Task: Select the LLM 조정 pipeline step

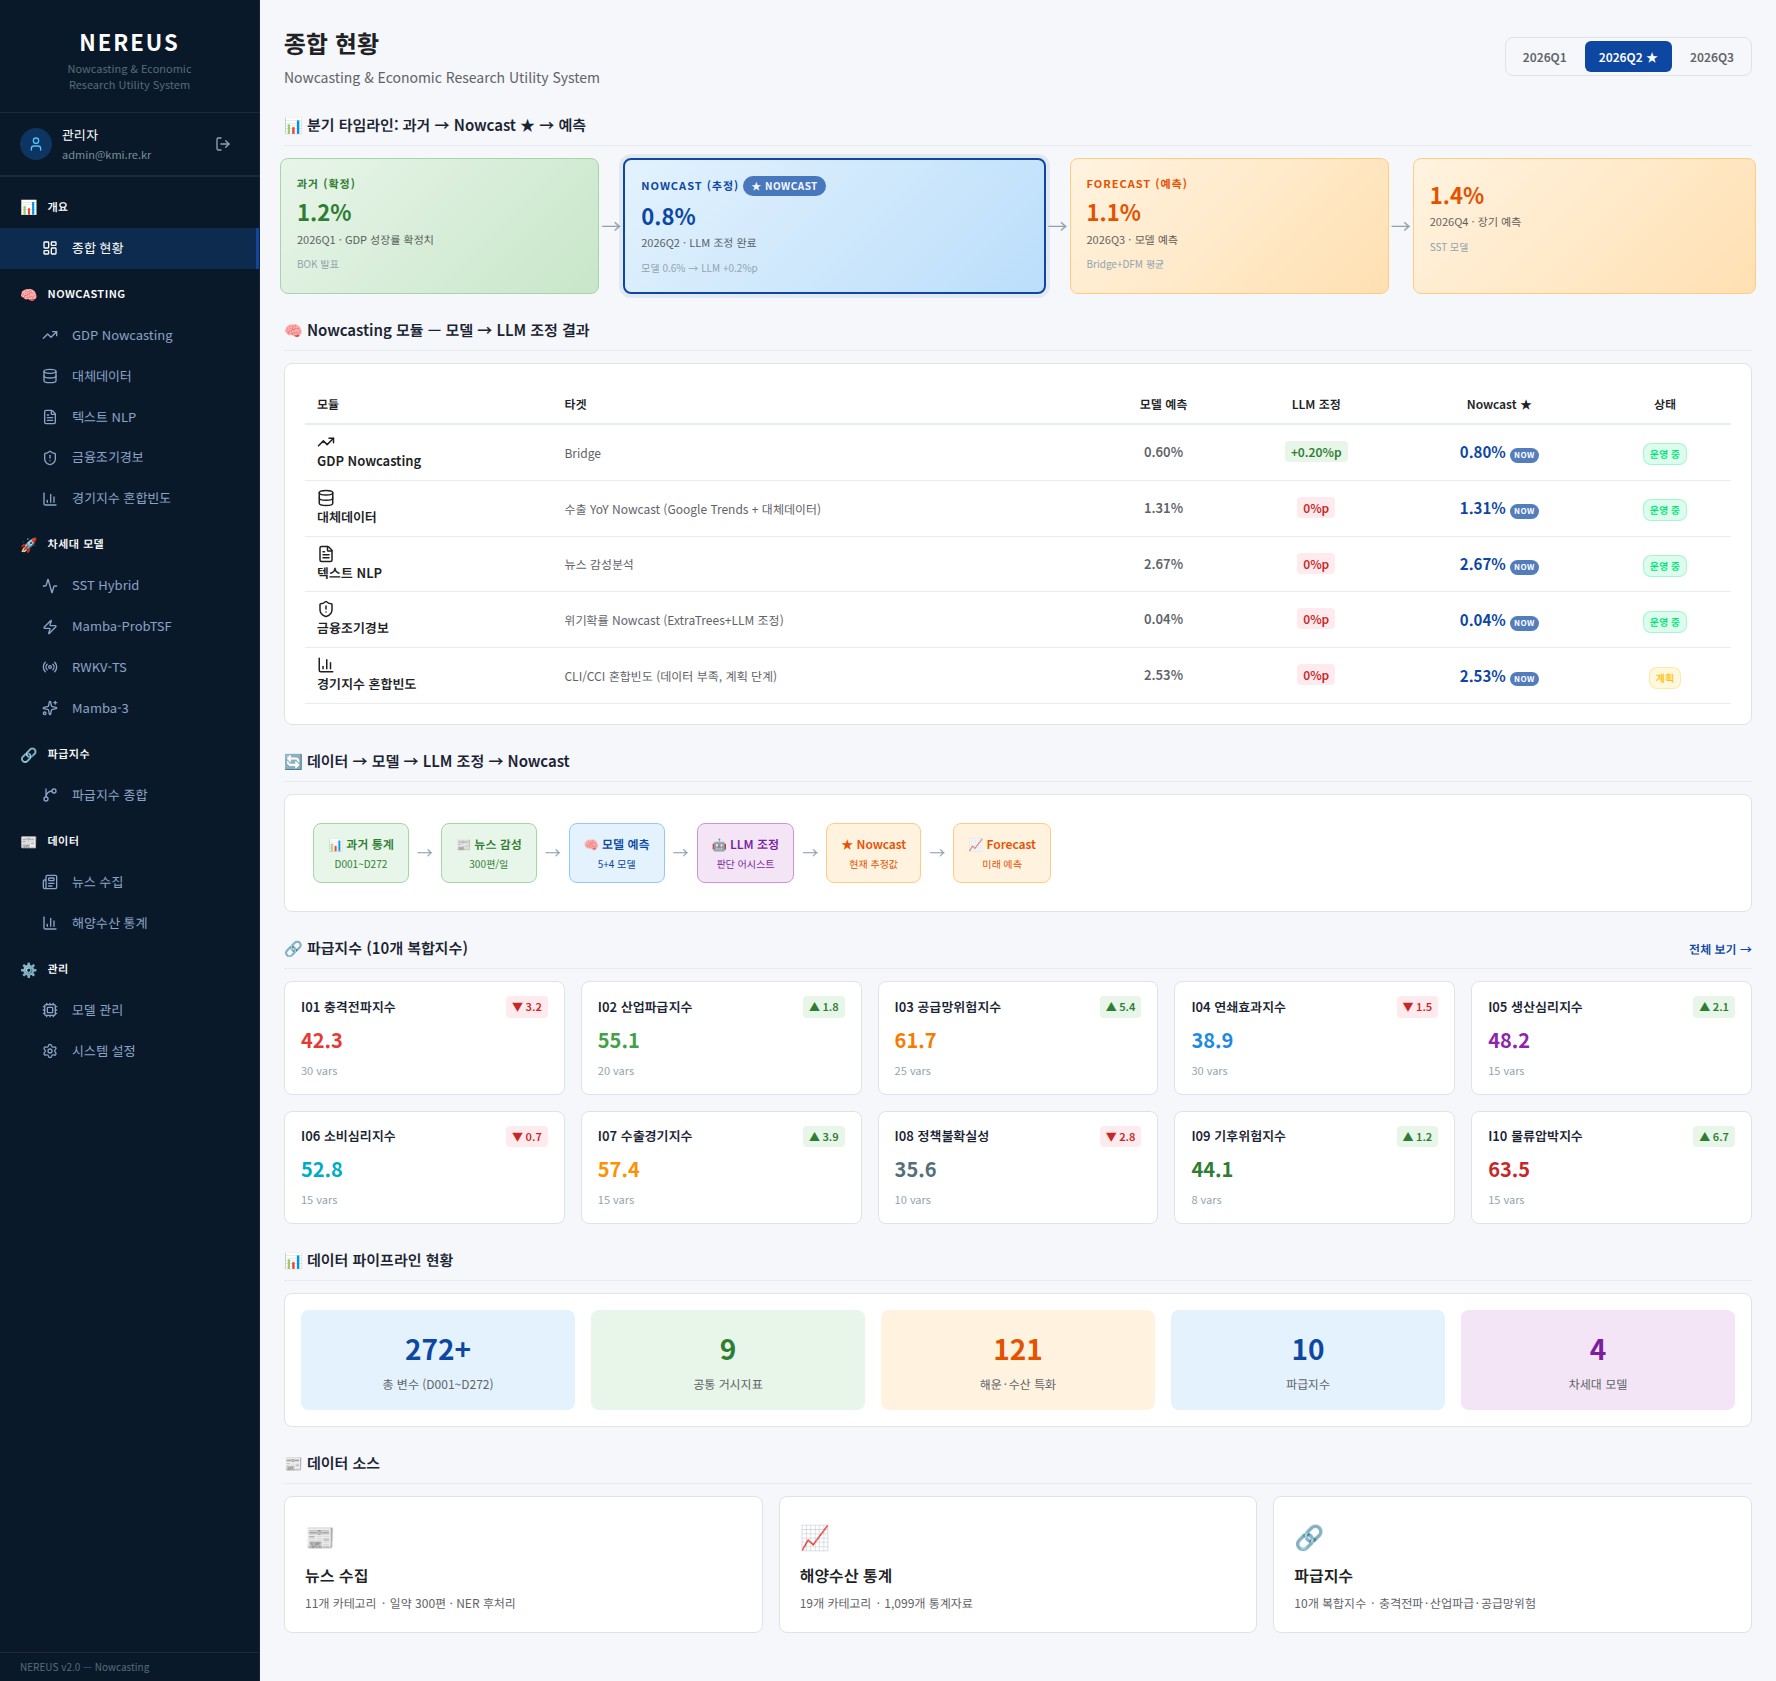Action: click(745, 853)
